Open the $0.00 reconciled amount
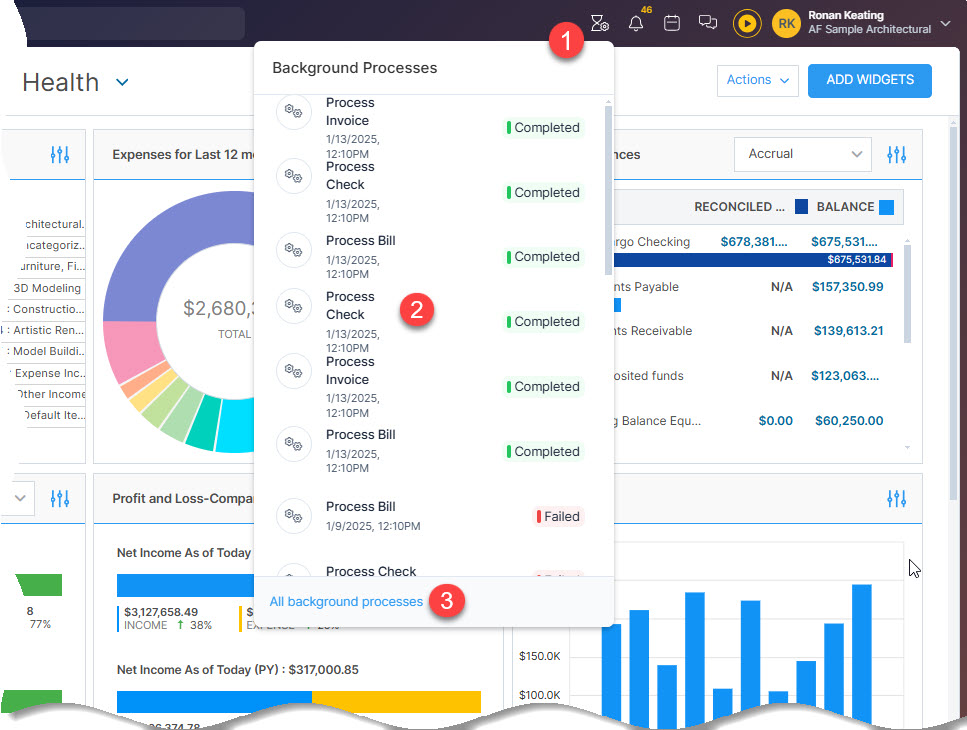Viewport: 967px width, 730px height. click(776, 420)
